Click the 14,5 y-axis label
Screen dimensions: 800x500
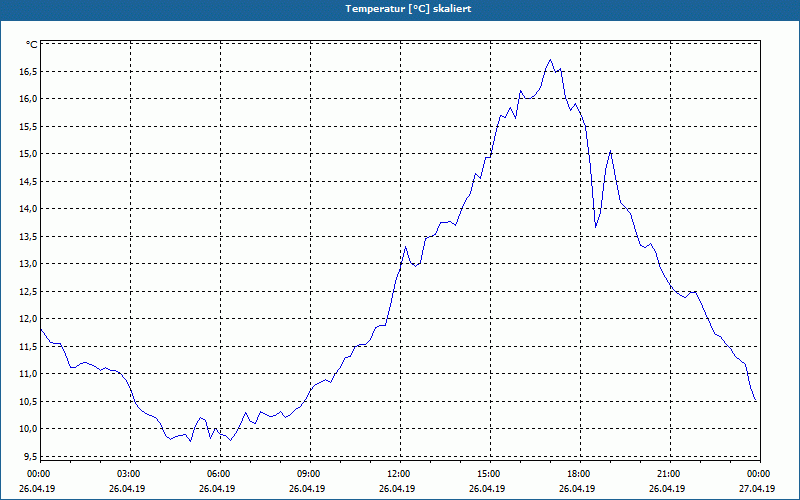(29, 182)
